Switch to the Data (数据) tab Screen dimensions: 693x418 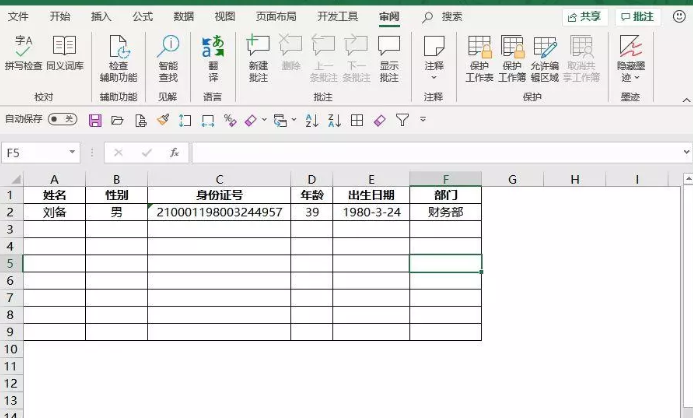coord(183,17)
